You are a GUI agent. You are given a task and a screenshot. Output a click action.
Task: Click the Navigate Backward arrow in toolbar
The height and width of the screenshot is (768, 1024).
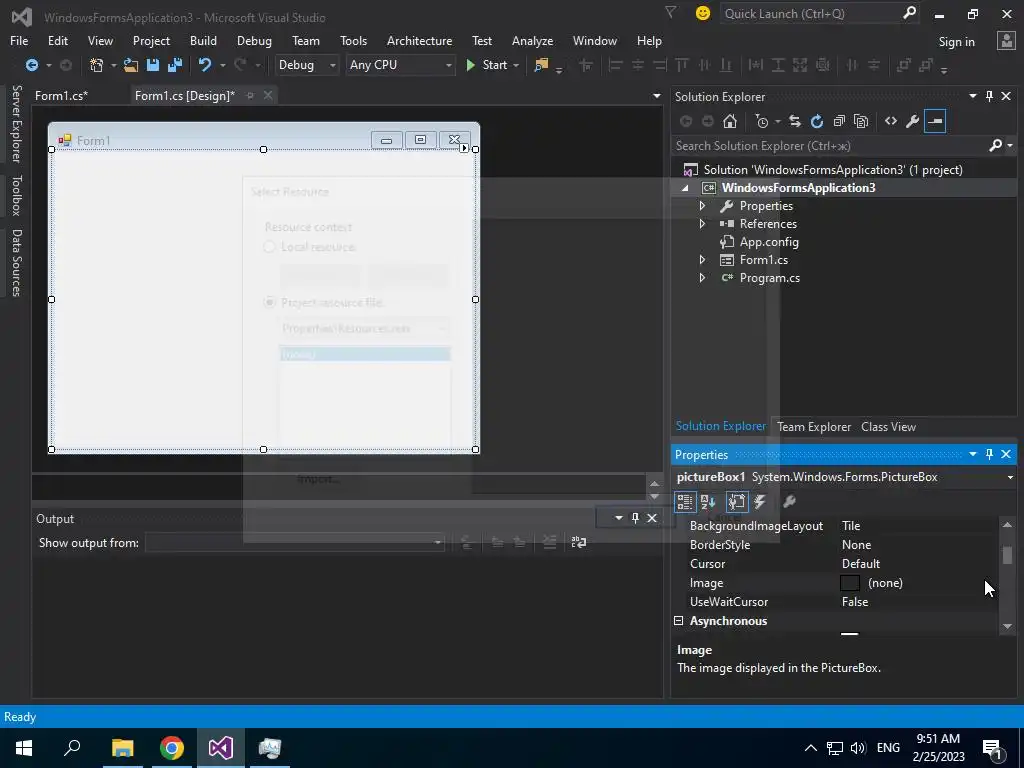pyautogui.click(x=31, y=65)
